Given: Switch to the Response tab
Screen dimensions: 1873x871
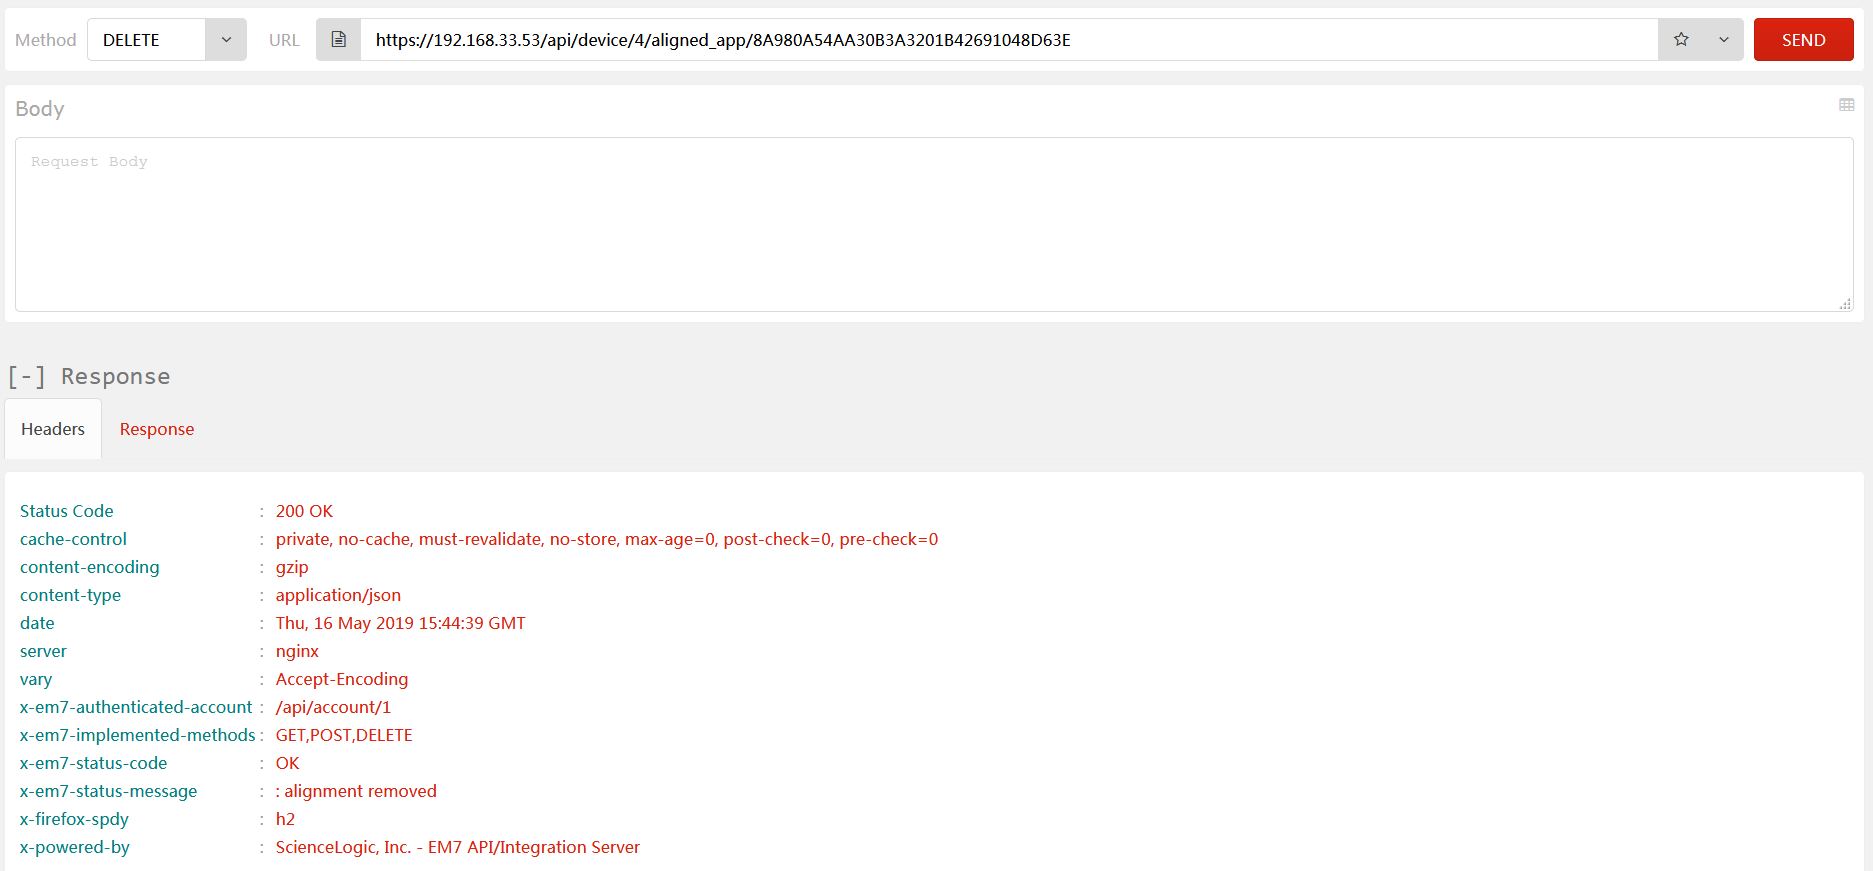Looking at the screenshot, I should click(x=157, y=429).
